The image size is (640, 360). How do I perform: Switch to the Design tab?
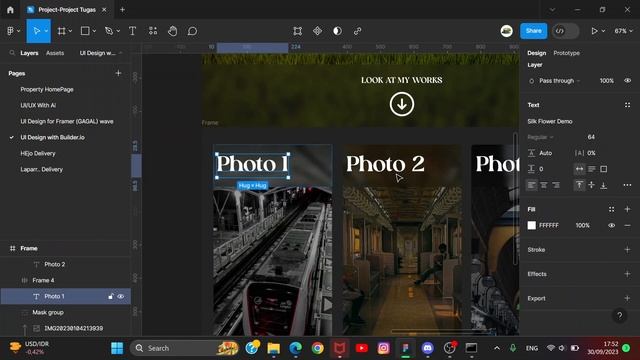click(x=536, y=53)
